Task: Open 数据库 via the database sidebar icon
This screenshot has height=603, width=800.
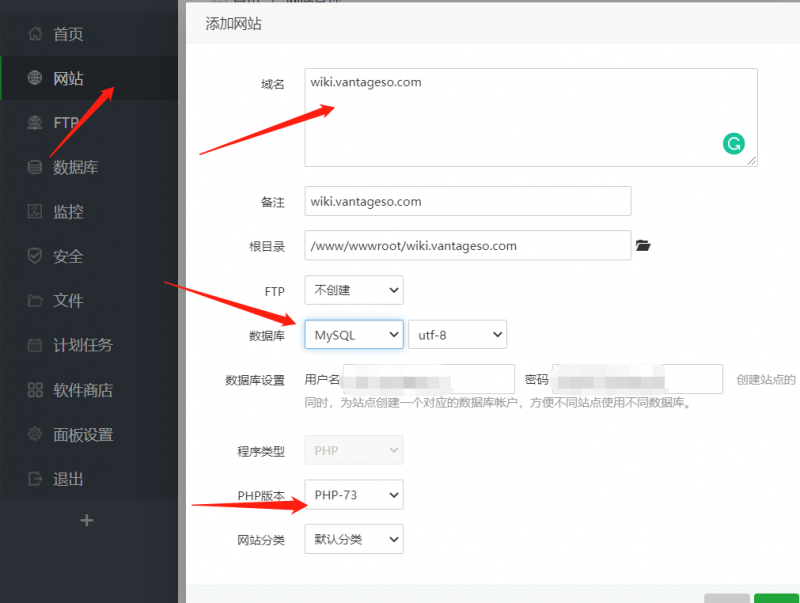Action: pos(35,167)
